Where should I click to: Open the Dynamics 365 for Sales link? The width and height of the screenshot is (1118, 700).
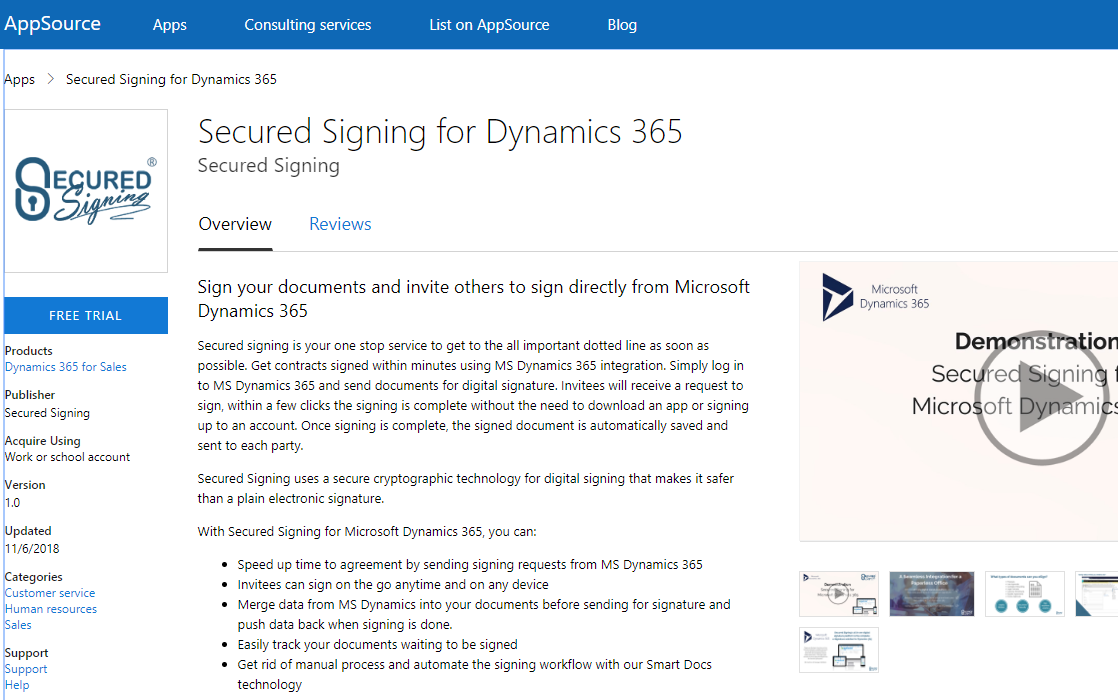pos(66,367)
